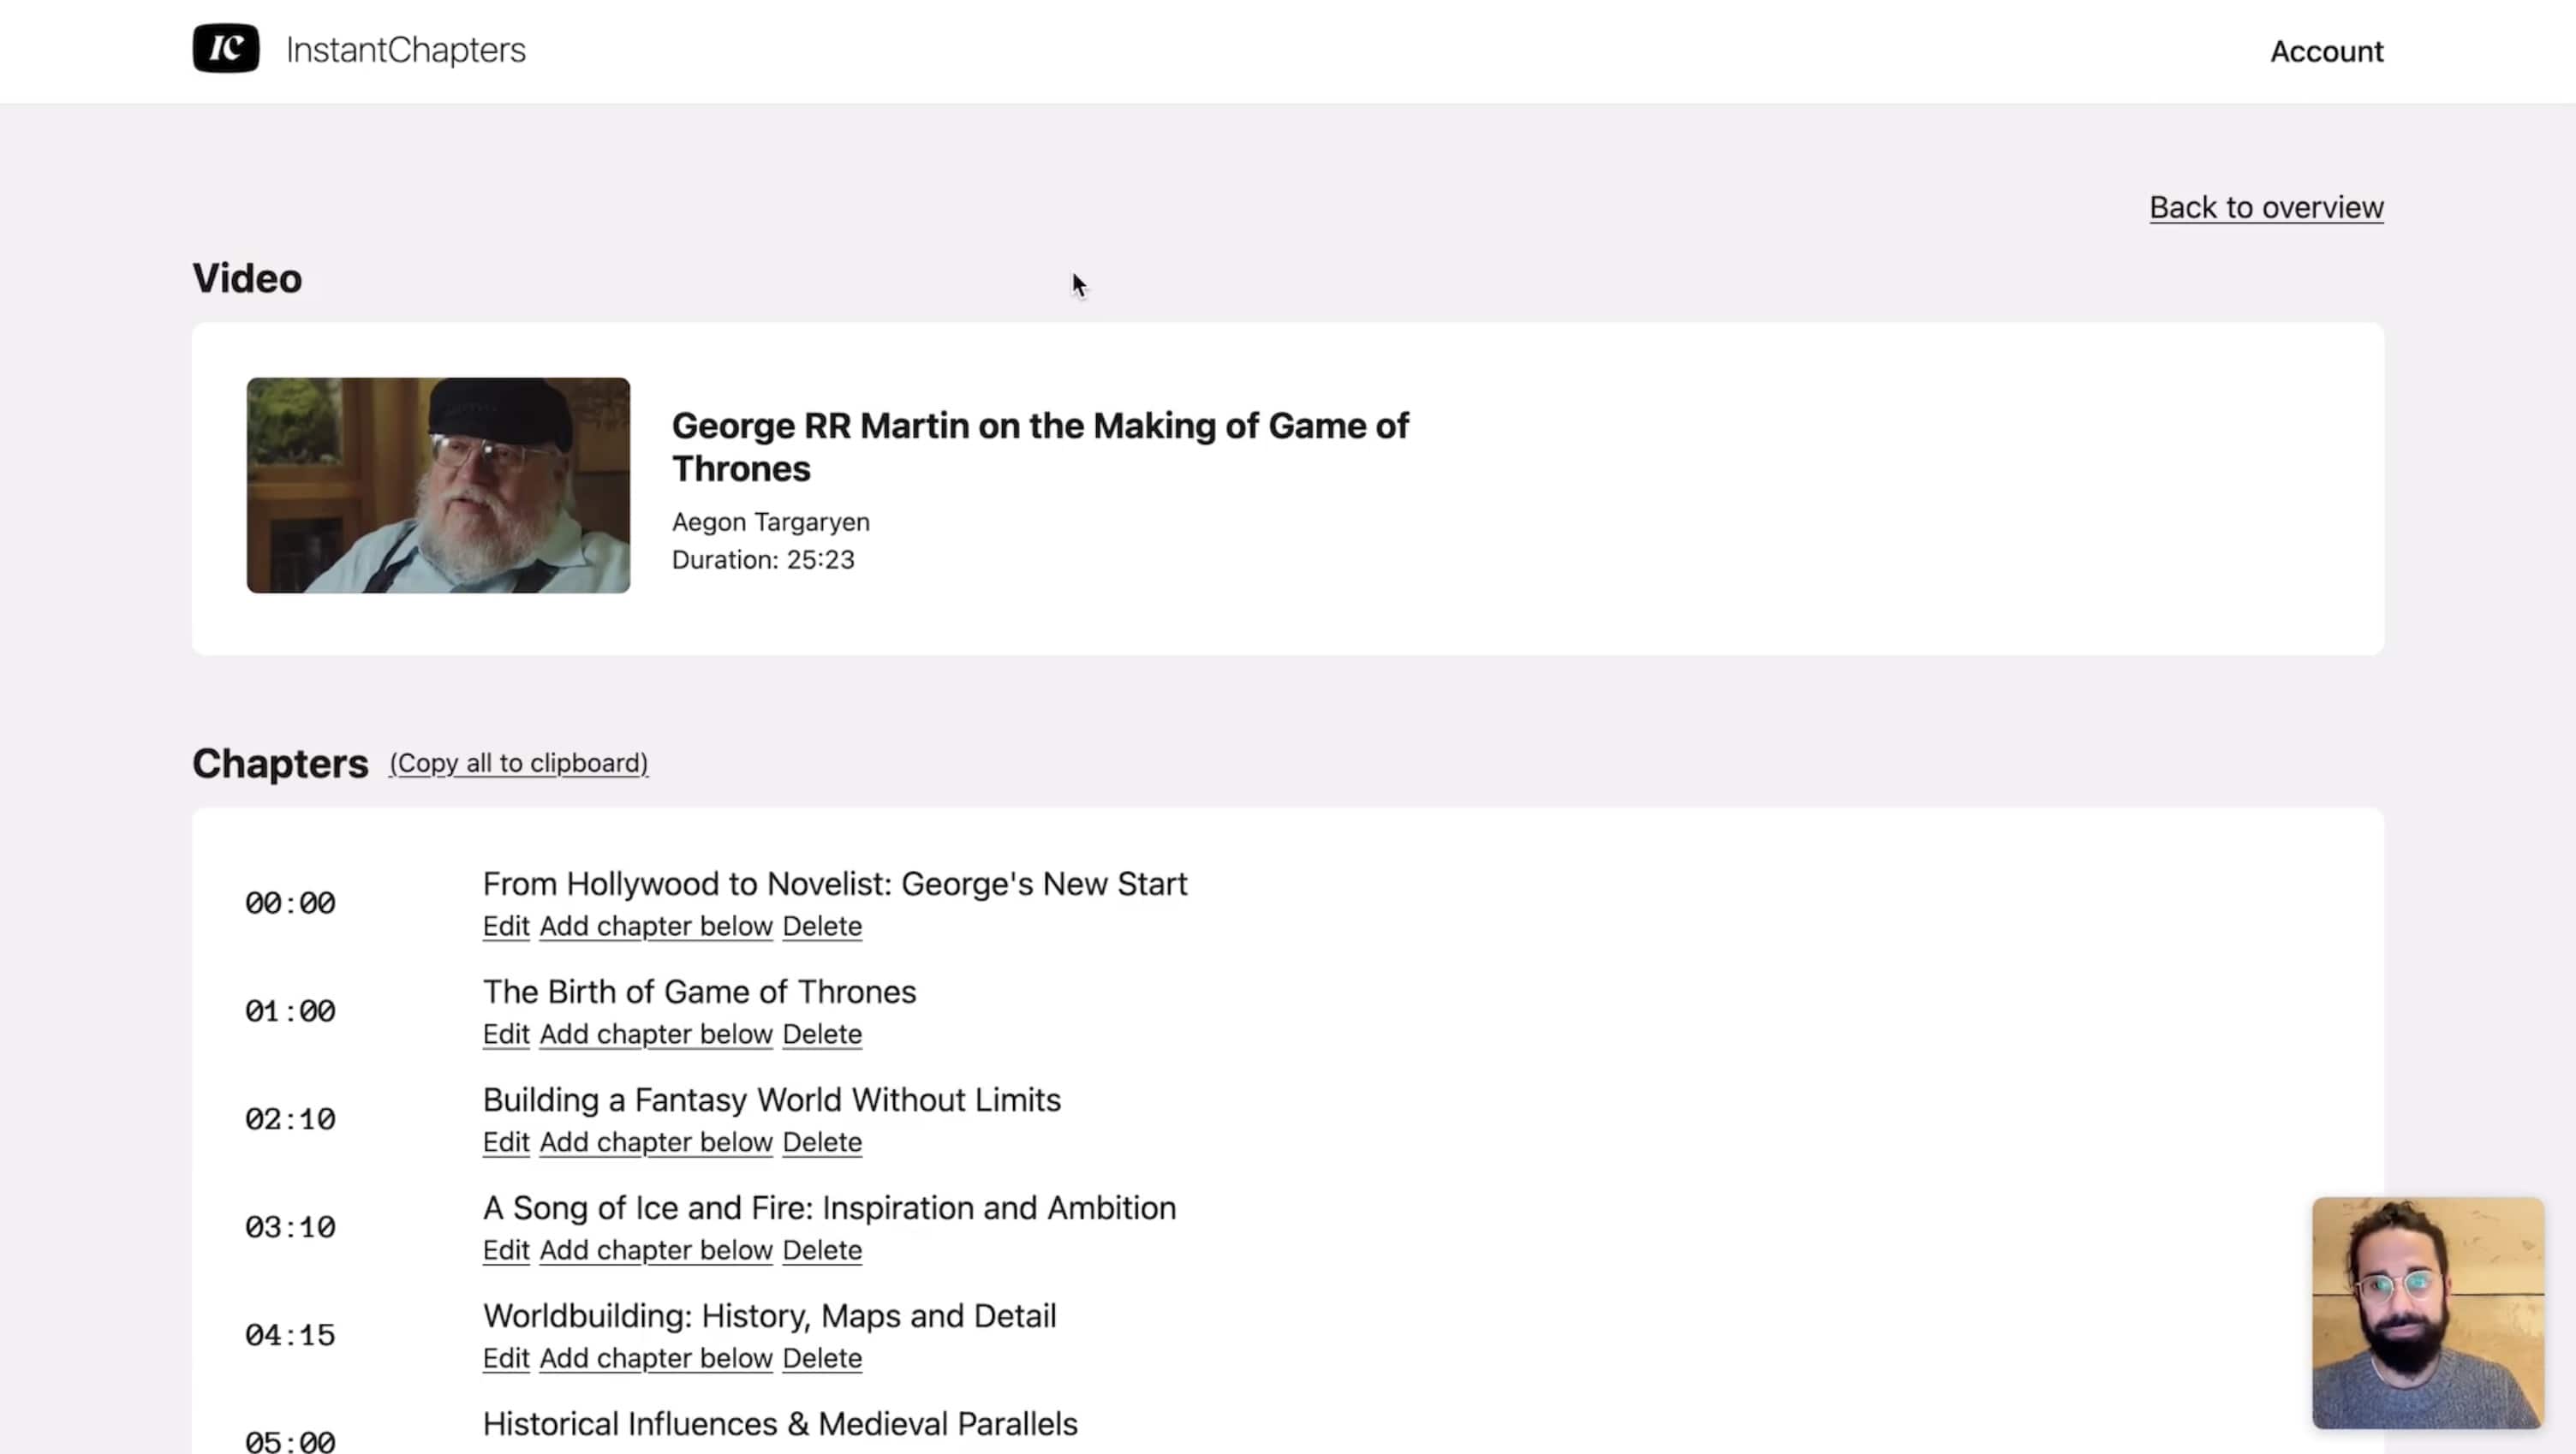Delete the 'From Hollywood to Novelist' chapter
The image size is (2576, 1454).
tap(822, 926)
